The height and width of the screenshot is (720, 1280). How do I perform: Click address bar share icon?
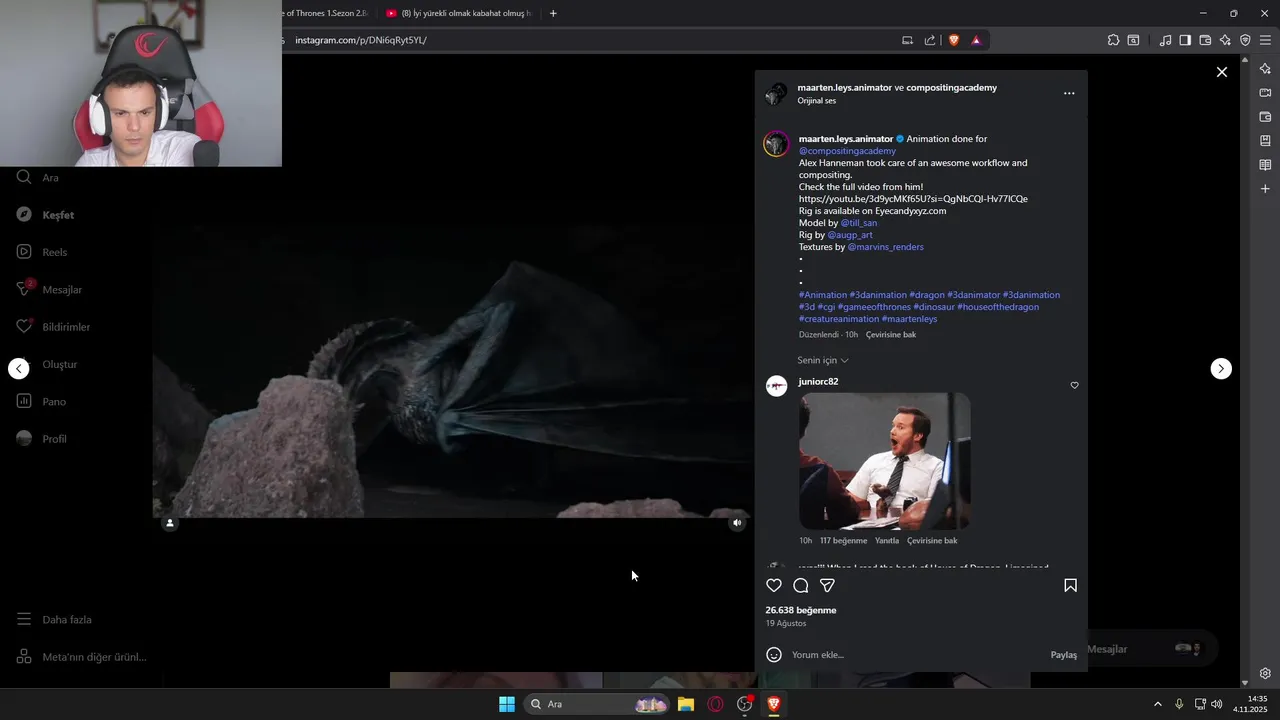[x=930, y=40]
